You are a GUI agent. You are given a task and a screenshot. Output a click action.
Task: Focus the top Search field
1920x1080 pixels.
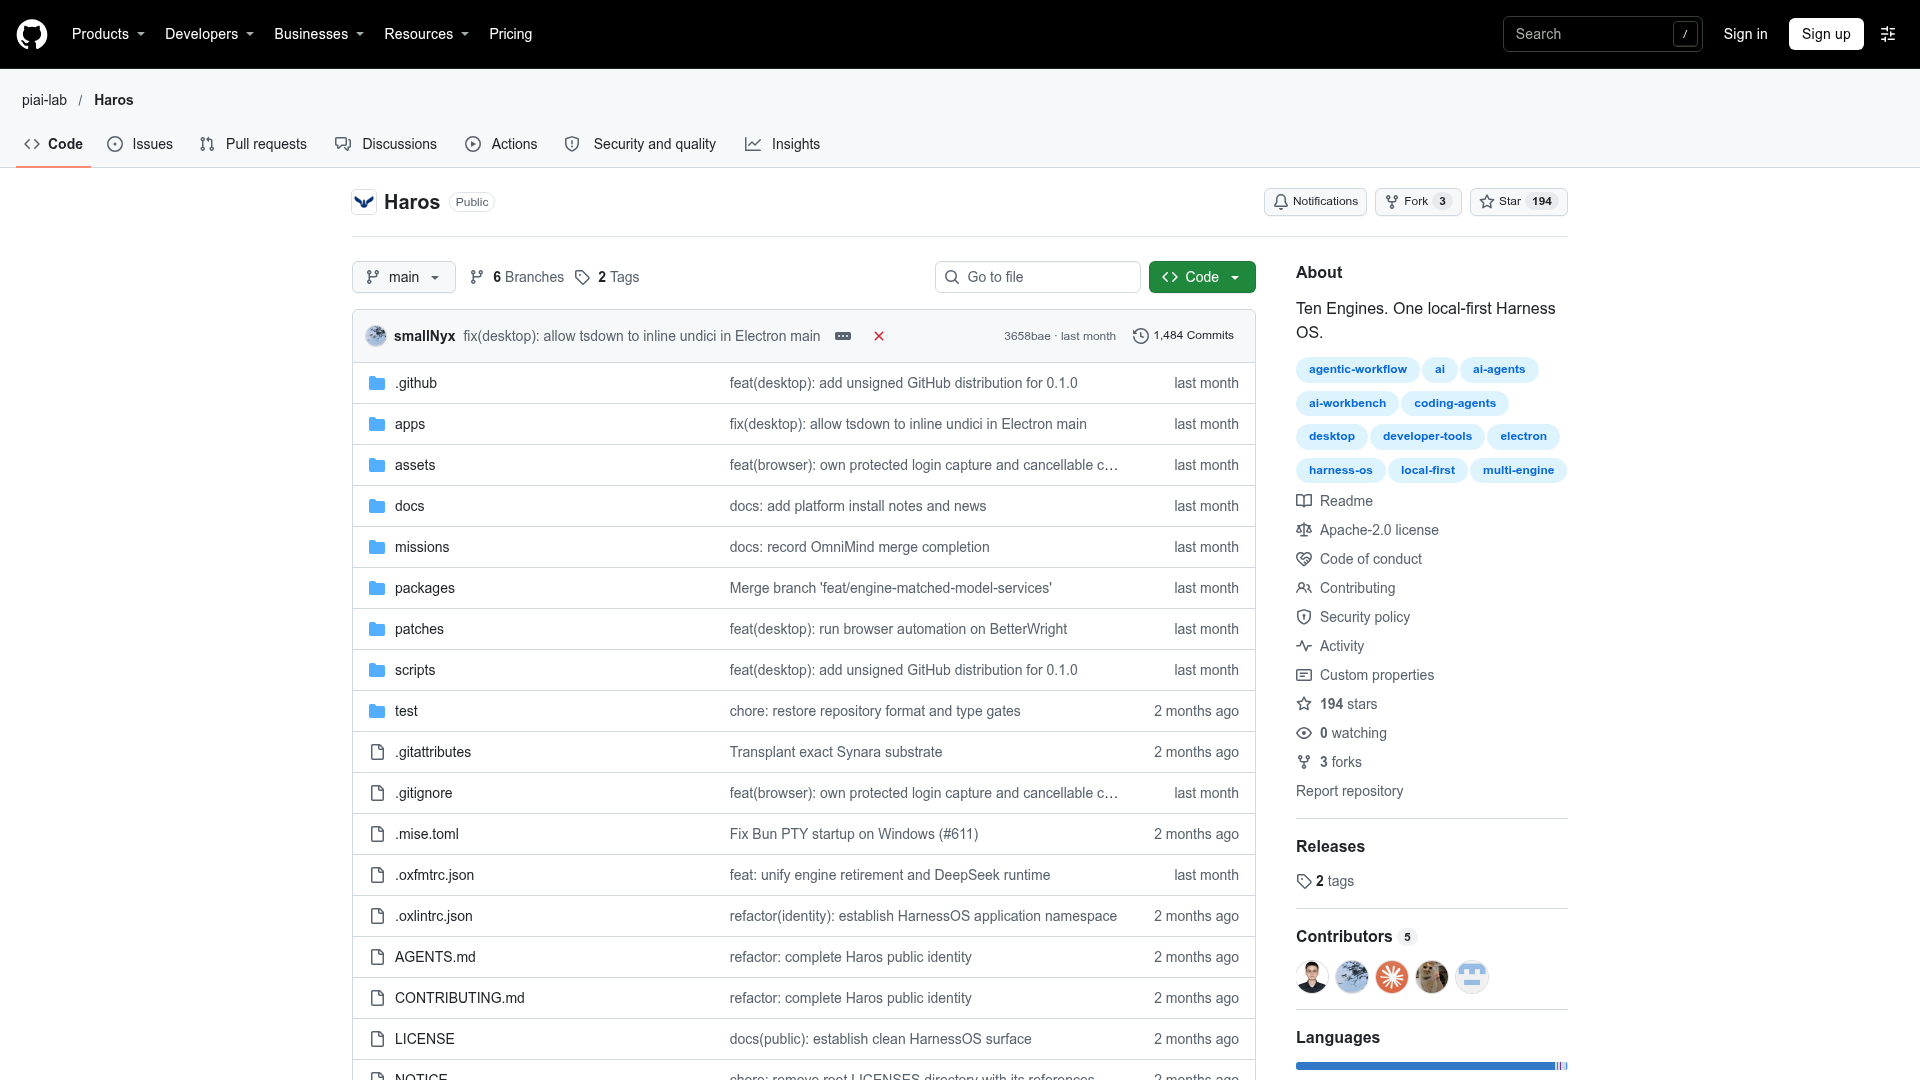coord(1602,34)
